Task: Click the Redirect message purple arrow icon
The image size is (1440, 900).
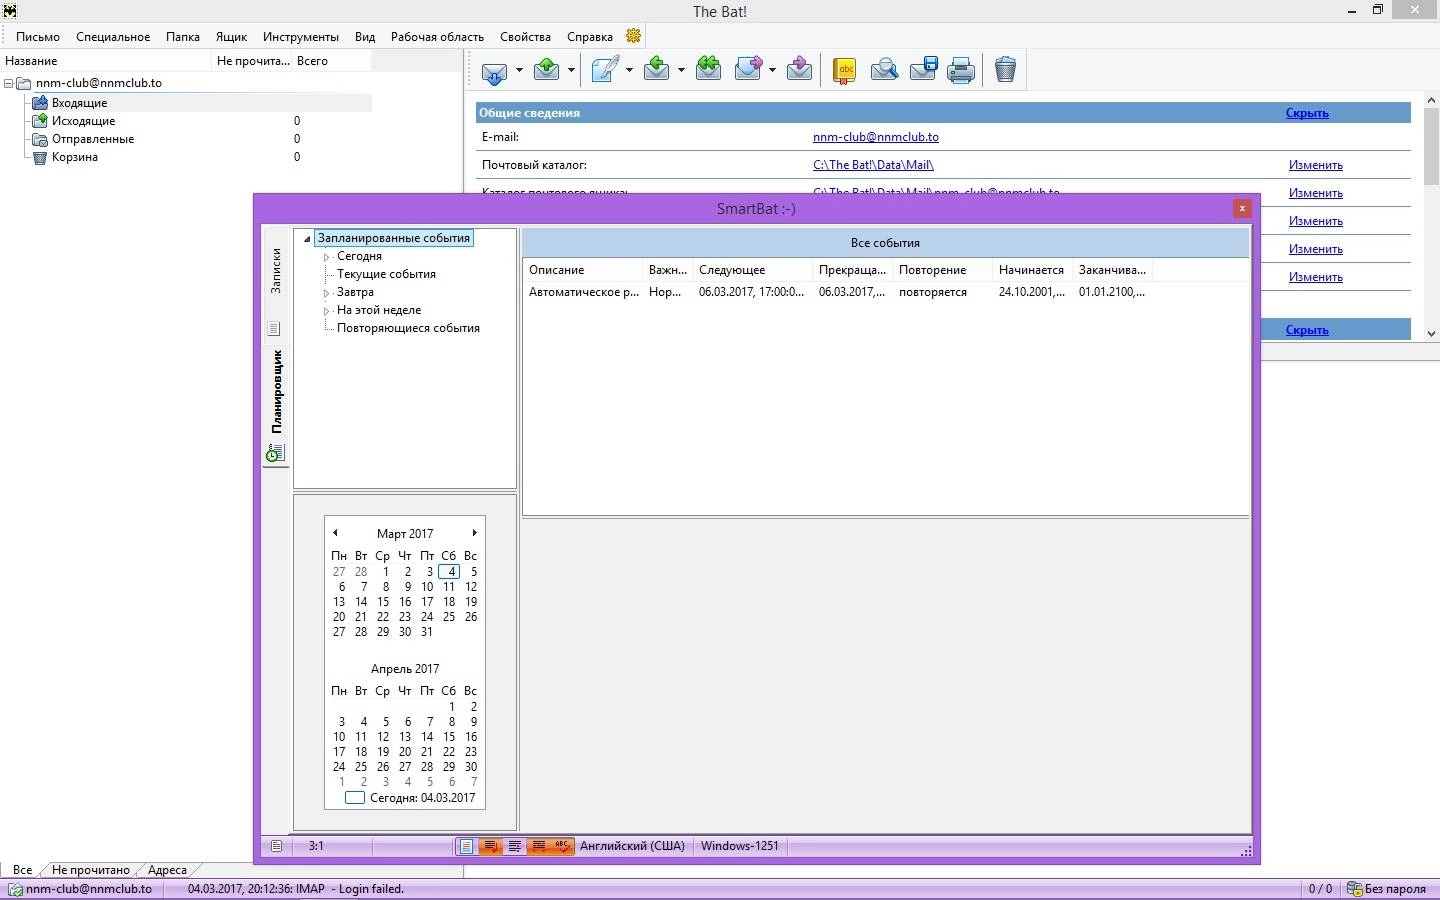Action: tap(799, 69)
